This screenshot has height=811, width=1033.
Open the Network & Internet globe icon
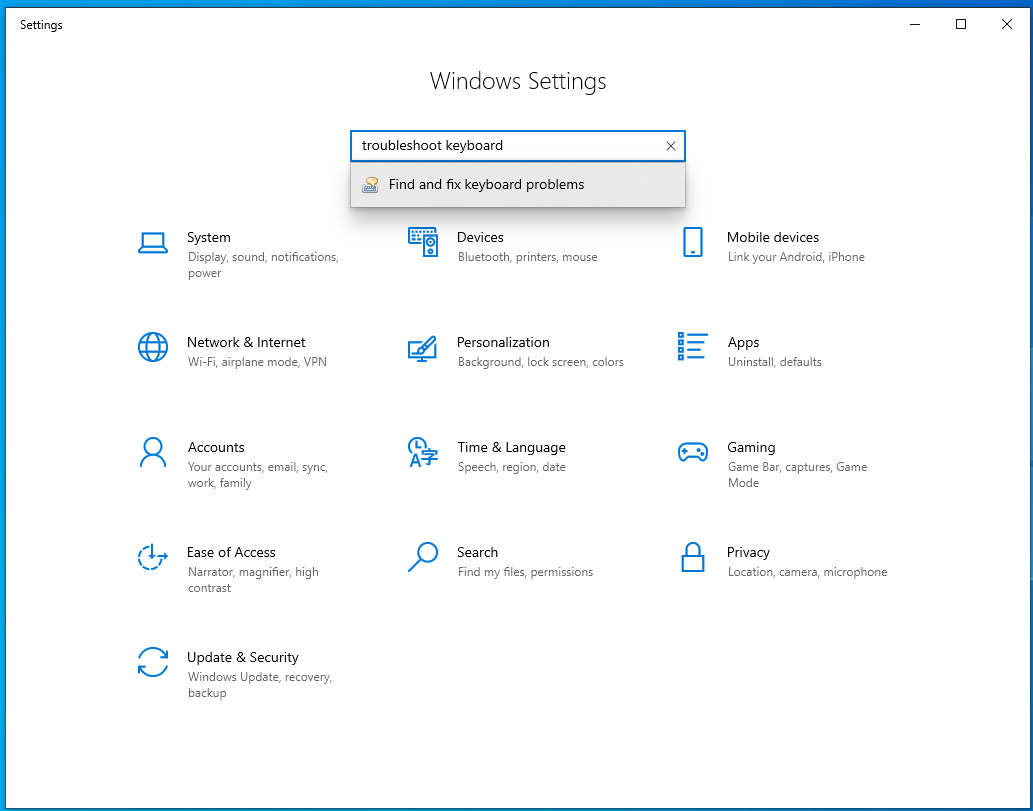[x=152, y=347]
